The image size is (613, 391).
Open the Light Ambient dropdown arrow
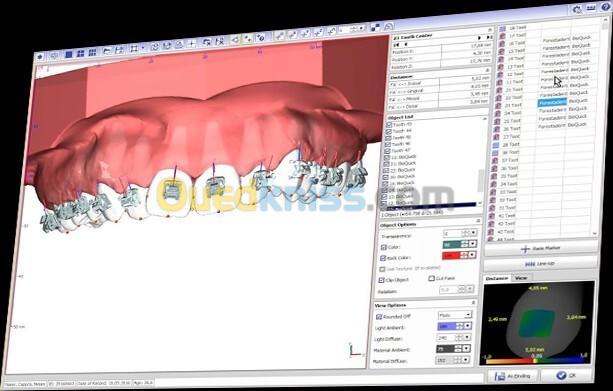(468, 326)
